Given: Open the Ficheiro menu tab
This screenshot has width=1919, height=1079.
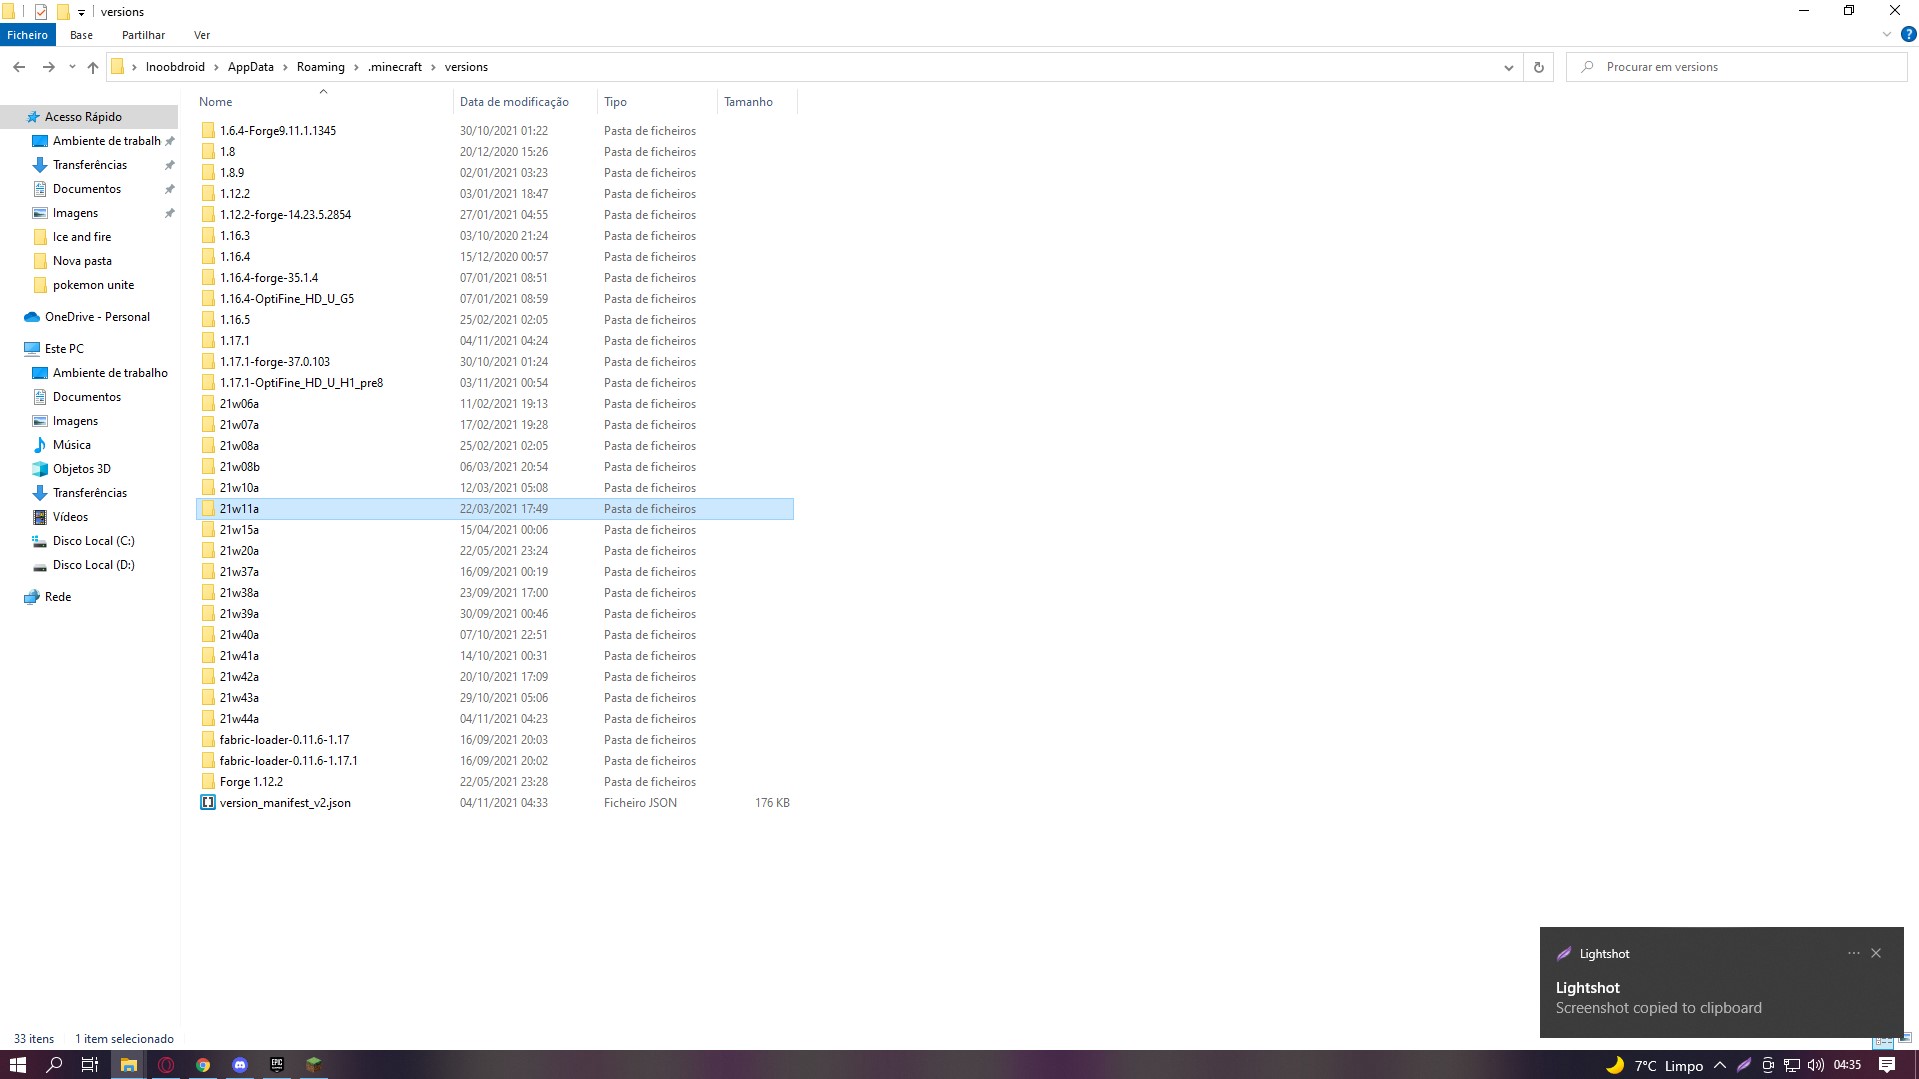Looking at the screenshot, I should (x=27, y=35).
